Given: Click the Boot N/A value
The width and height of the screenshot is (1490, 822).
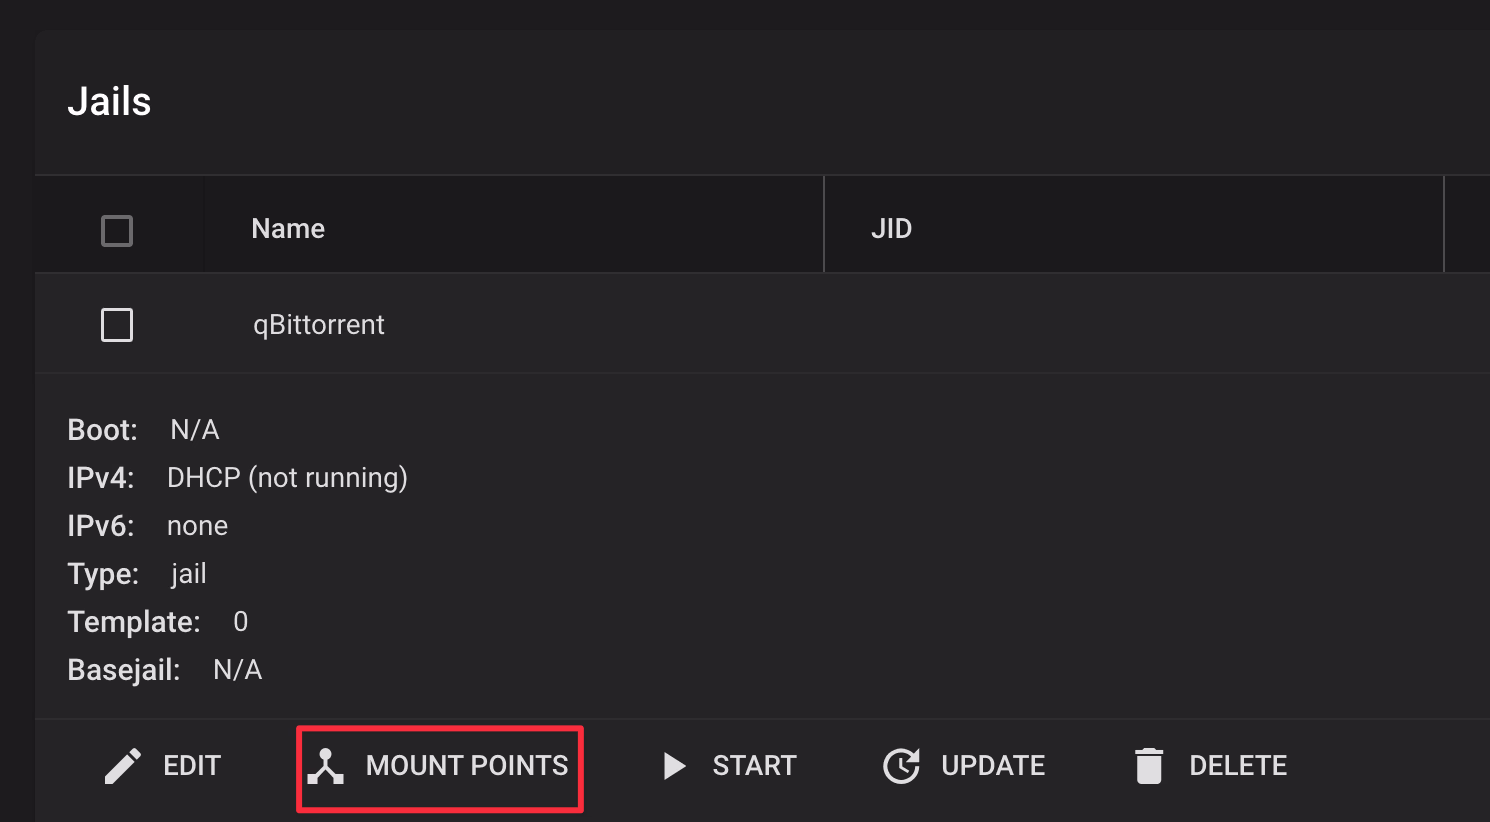Looking at the screenshot, I should 195,430.
